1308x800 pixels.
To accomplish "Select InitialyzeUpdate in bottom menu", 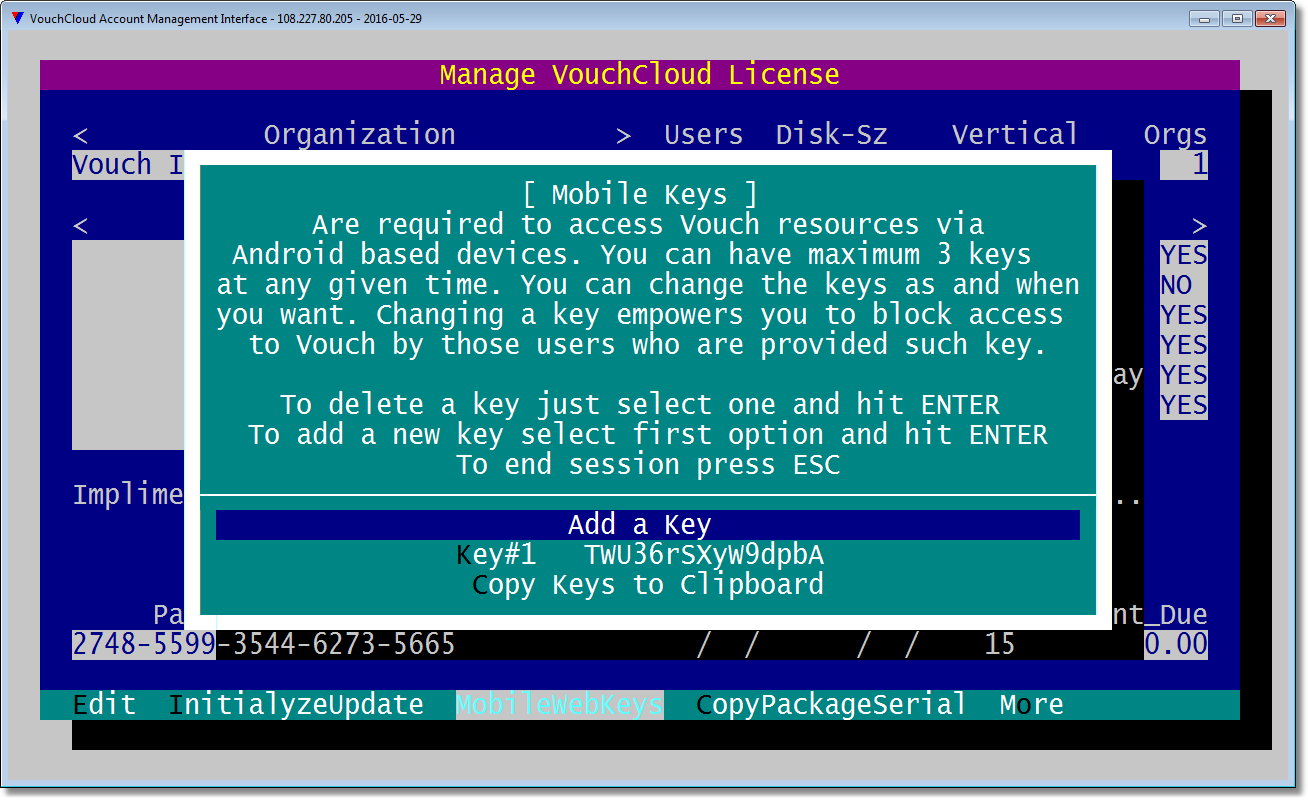I will coord(296,705).
